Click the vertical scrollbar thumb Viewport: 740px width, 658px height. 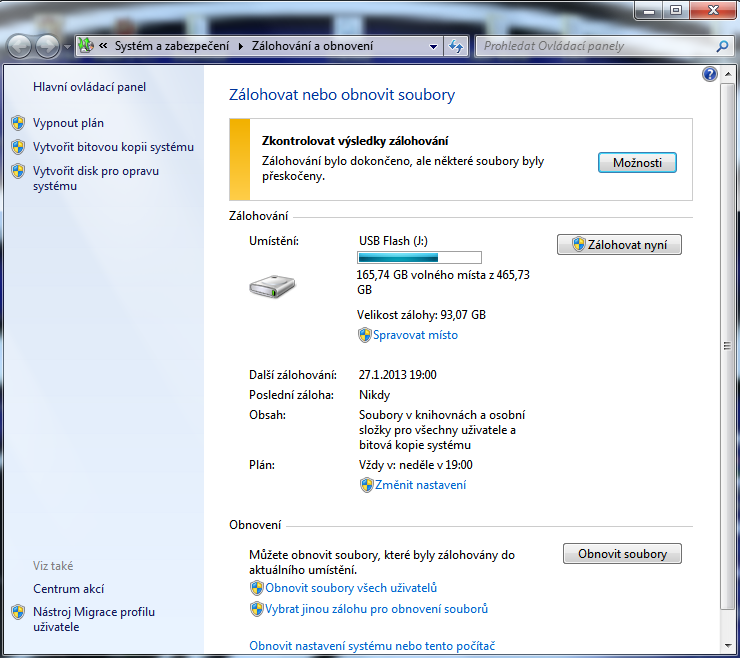727,346
